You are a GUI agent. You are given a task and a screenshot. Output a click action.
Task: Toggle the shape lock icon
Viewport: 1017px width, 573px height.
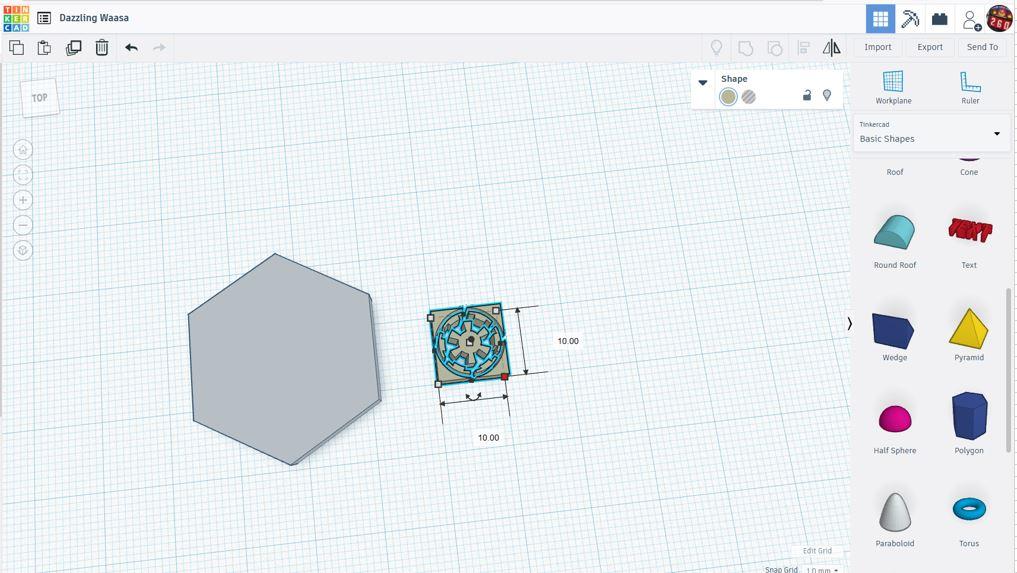tap(807, 95)
